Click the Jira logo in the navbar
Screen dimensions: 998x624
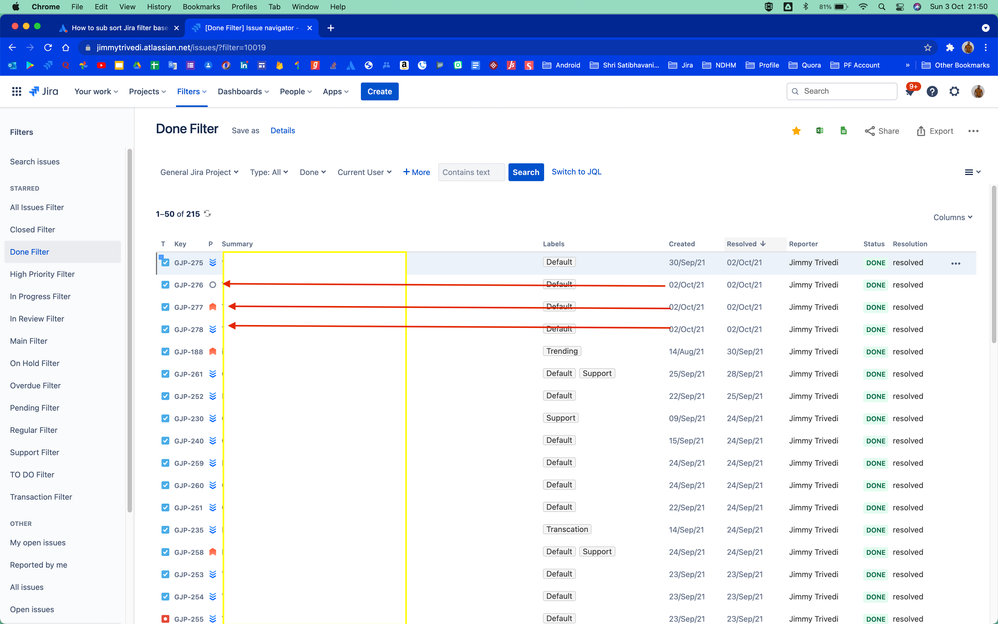click(44, 90)
